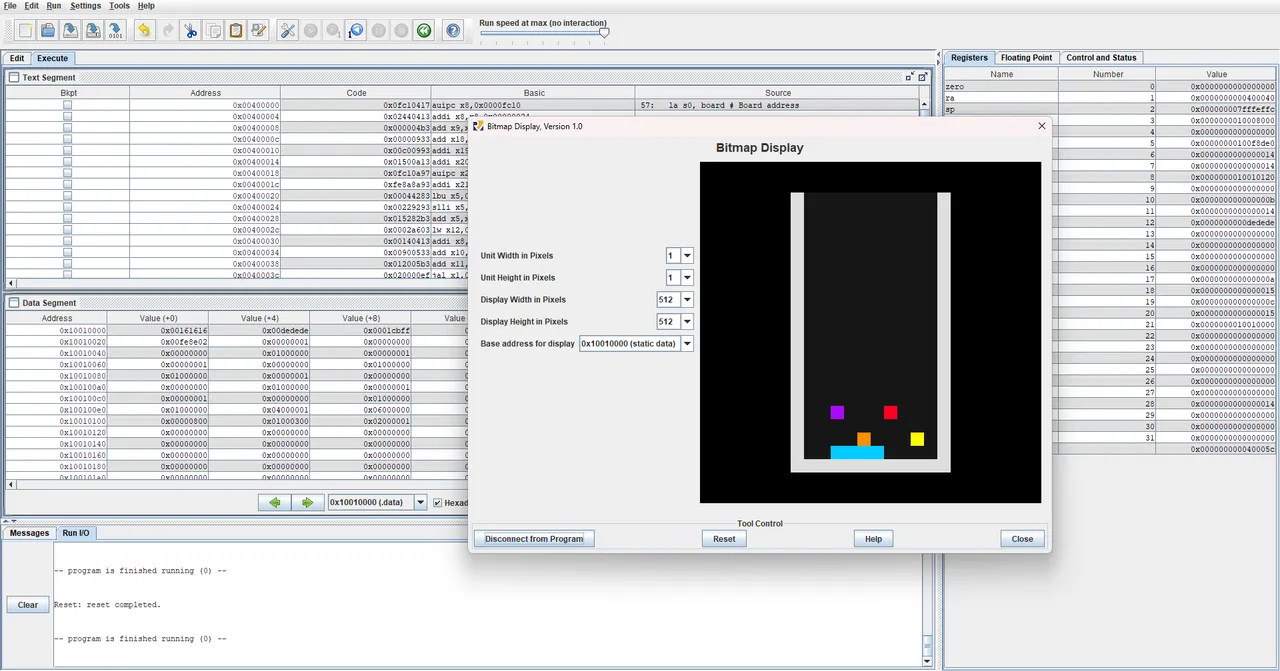
Task: Save the current file via toolbar
Action: click(70, 31)
